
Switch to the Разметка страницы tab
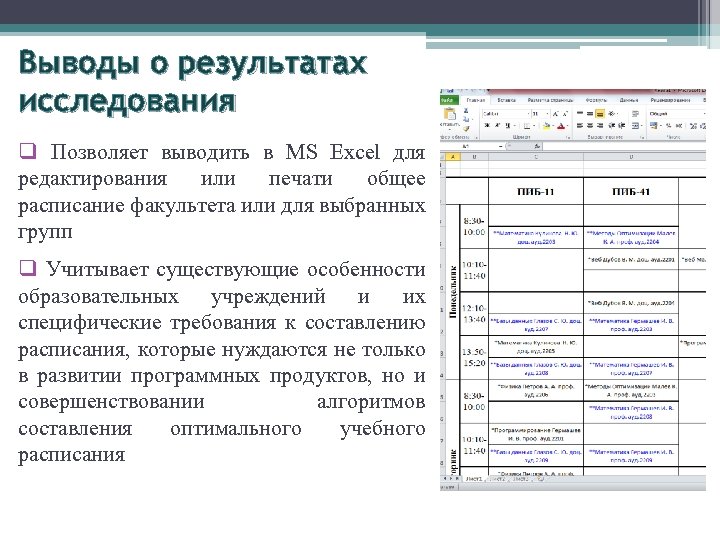(550, 100)
